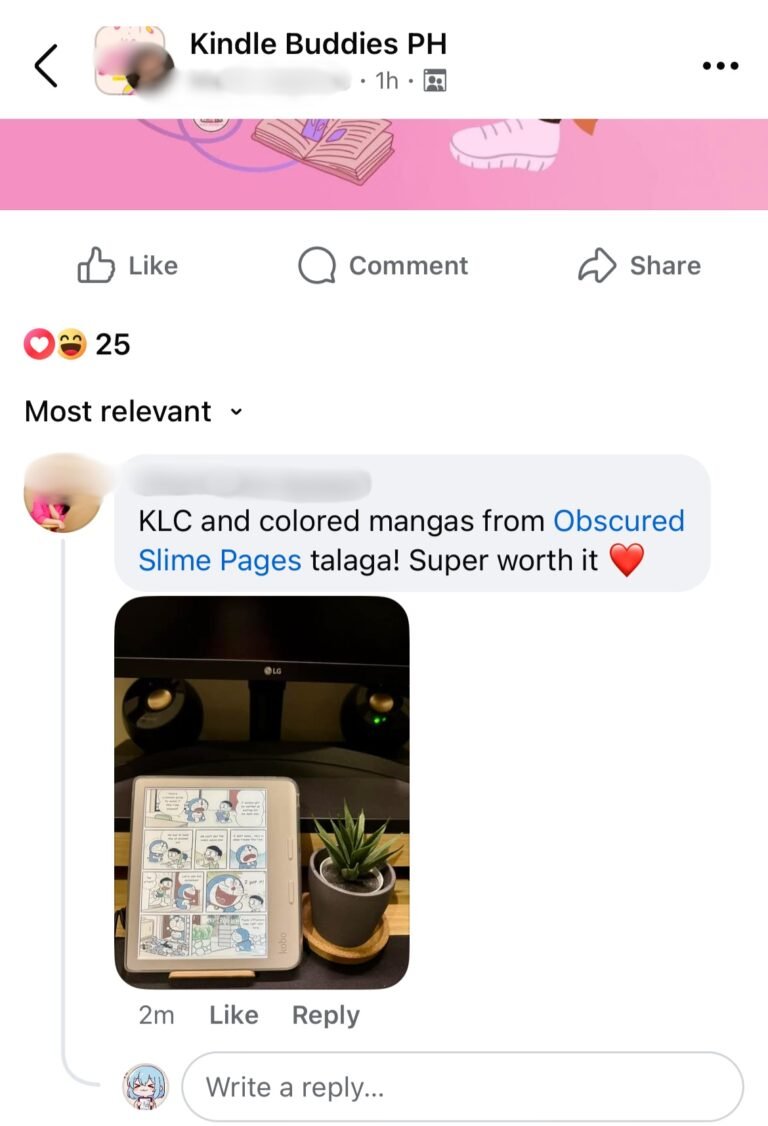768x1126 pixels.
Task: Open the commenter's avatar
Action: point(63,493)
